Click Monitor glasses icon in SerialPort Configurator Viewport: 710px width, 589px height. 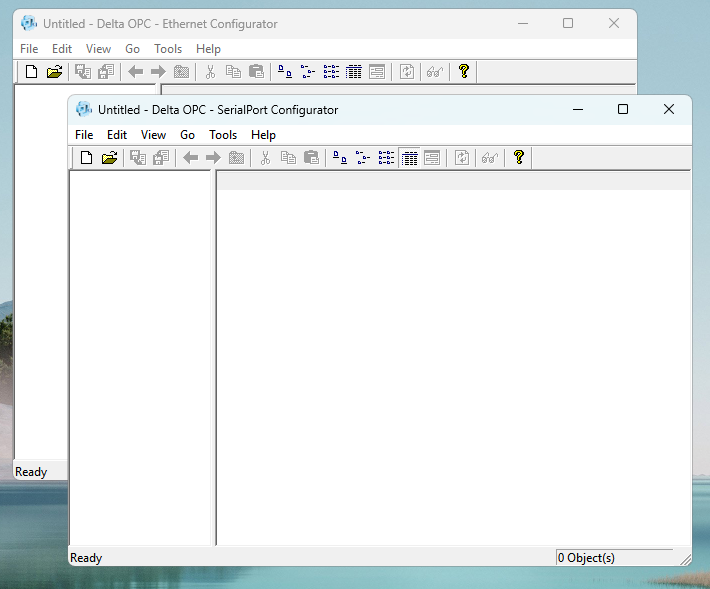click(490, 158)
